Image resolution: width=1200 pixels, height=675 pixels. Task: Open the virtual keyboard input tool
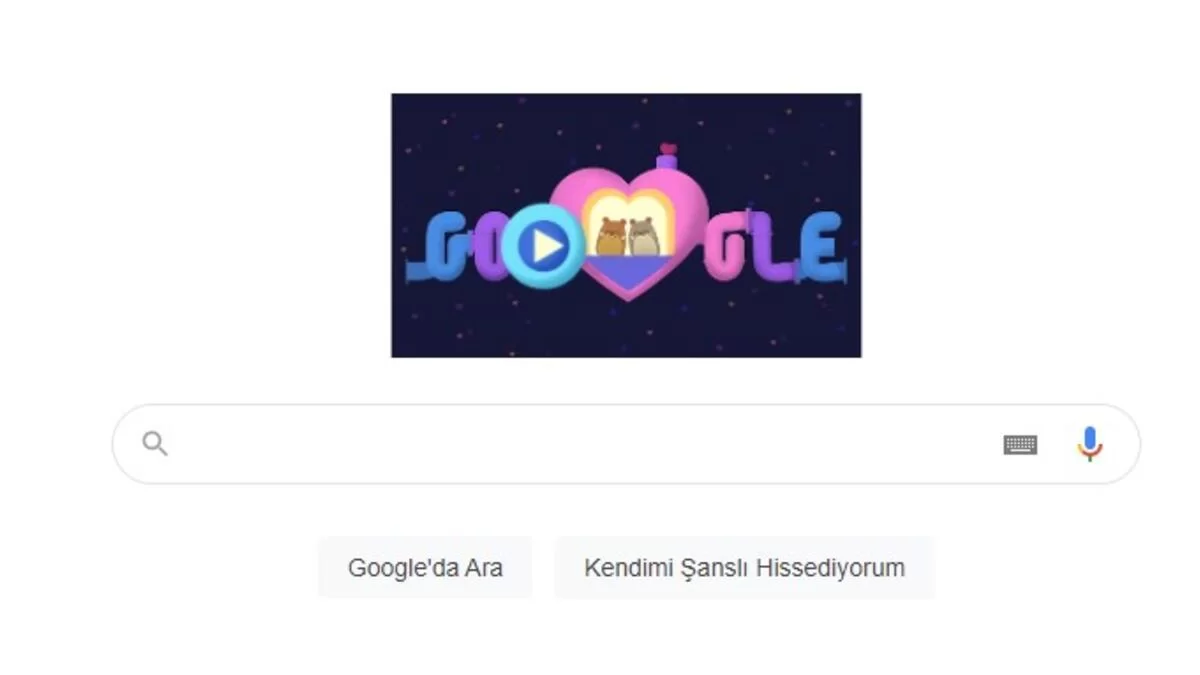click(x=1020, y=444)
